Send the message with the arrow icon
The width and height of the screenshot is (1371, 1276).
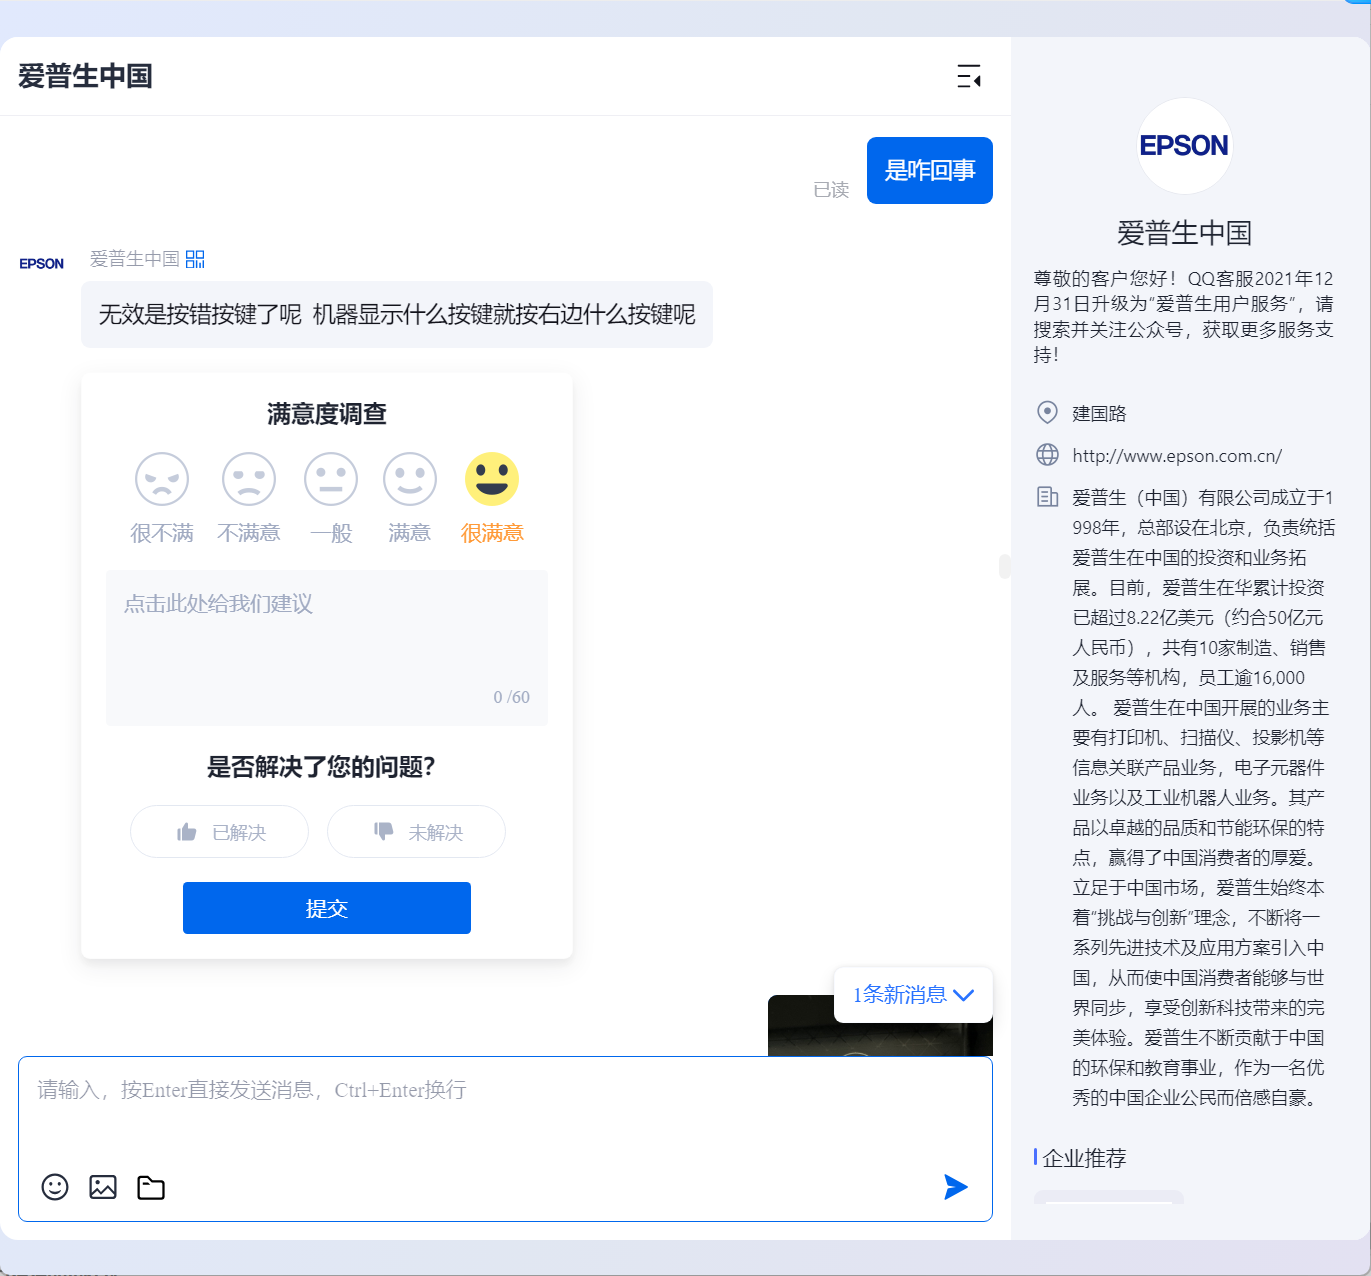click(956, 1187)
